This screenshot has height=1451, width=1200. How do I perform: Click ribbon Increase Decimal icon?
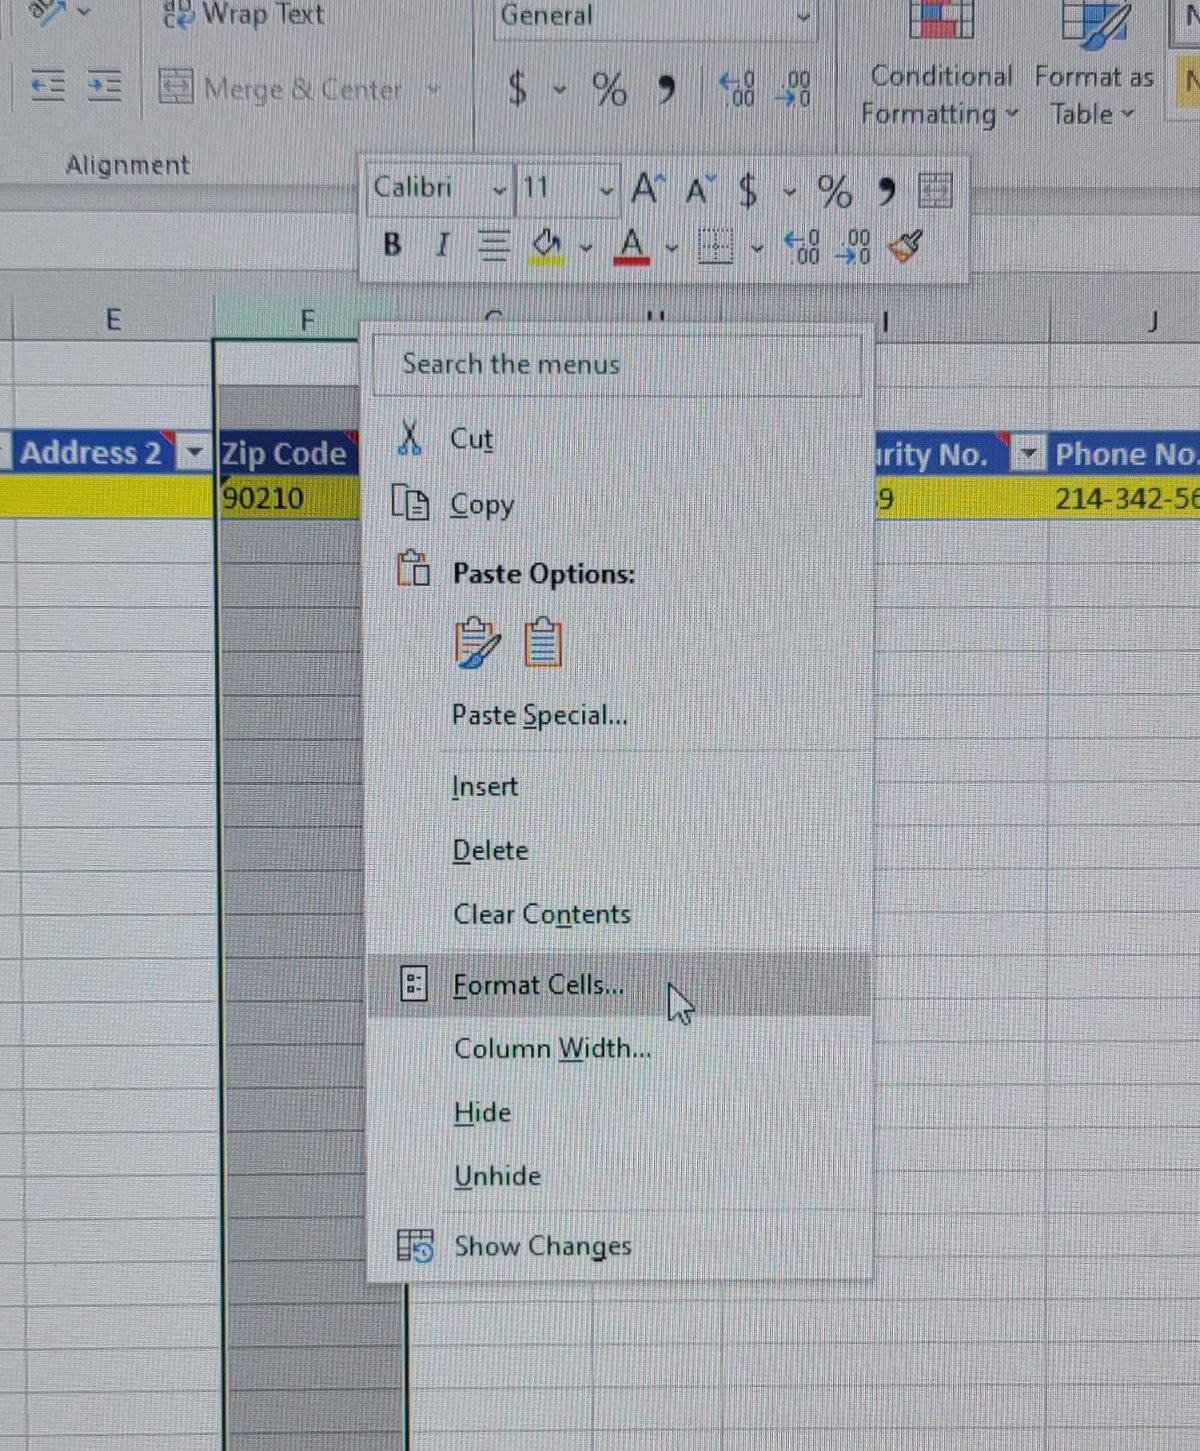738,89
